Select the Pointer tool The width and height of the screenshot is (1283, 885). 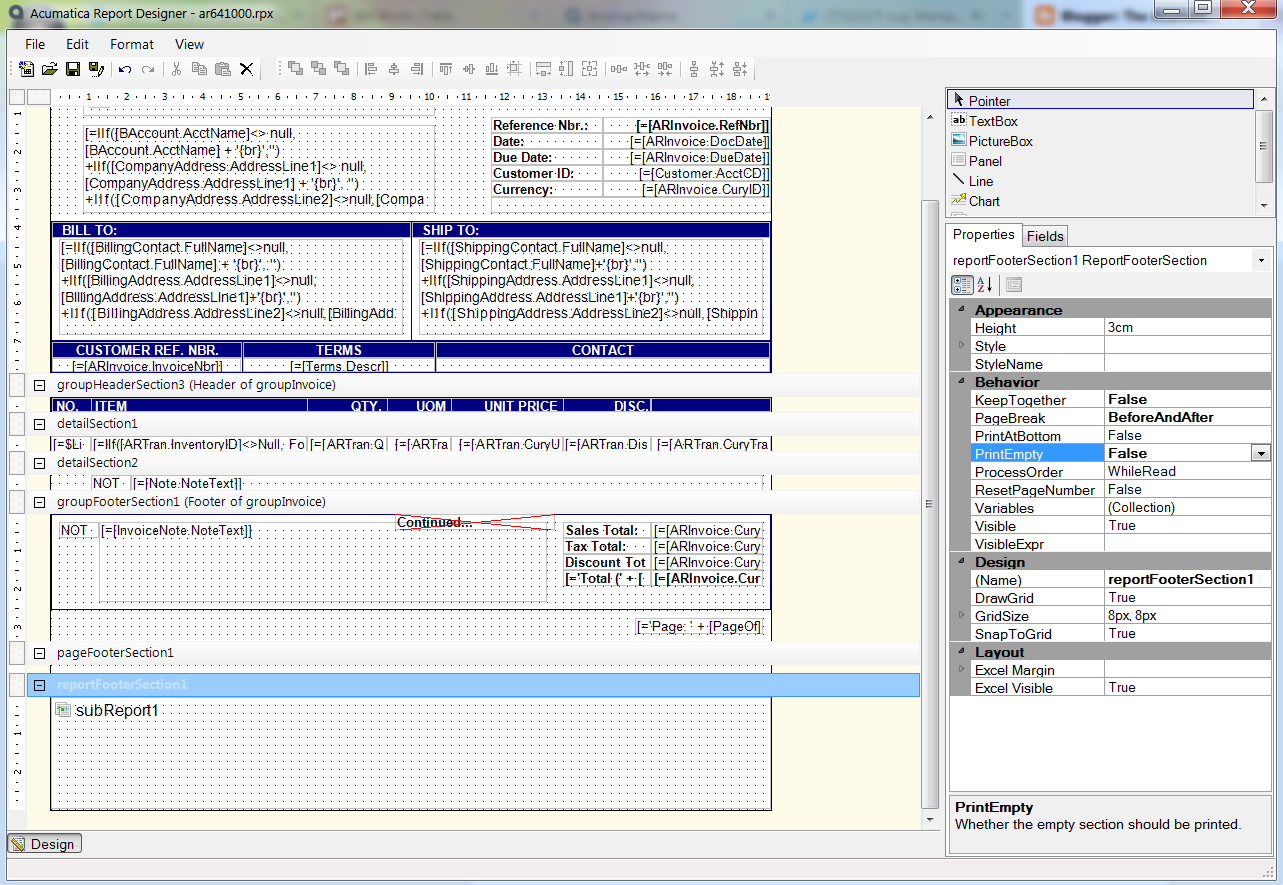point(1000,98)
